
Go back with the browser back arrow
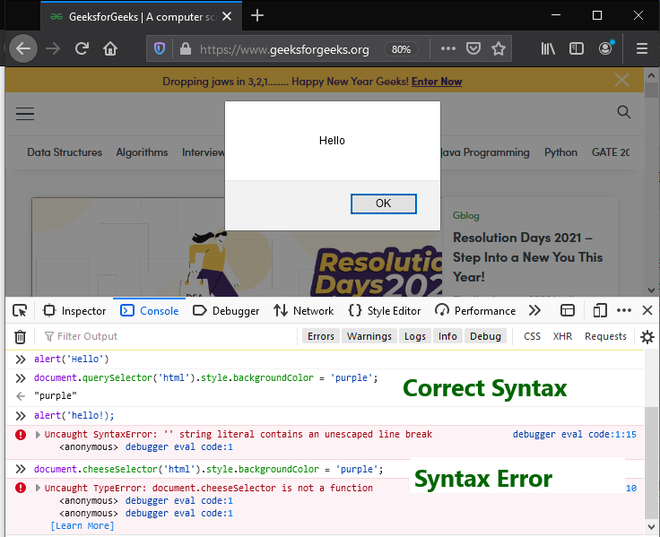point(23,49)
